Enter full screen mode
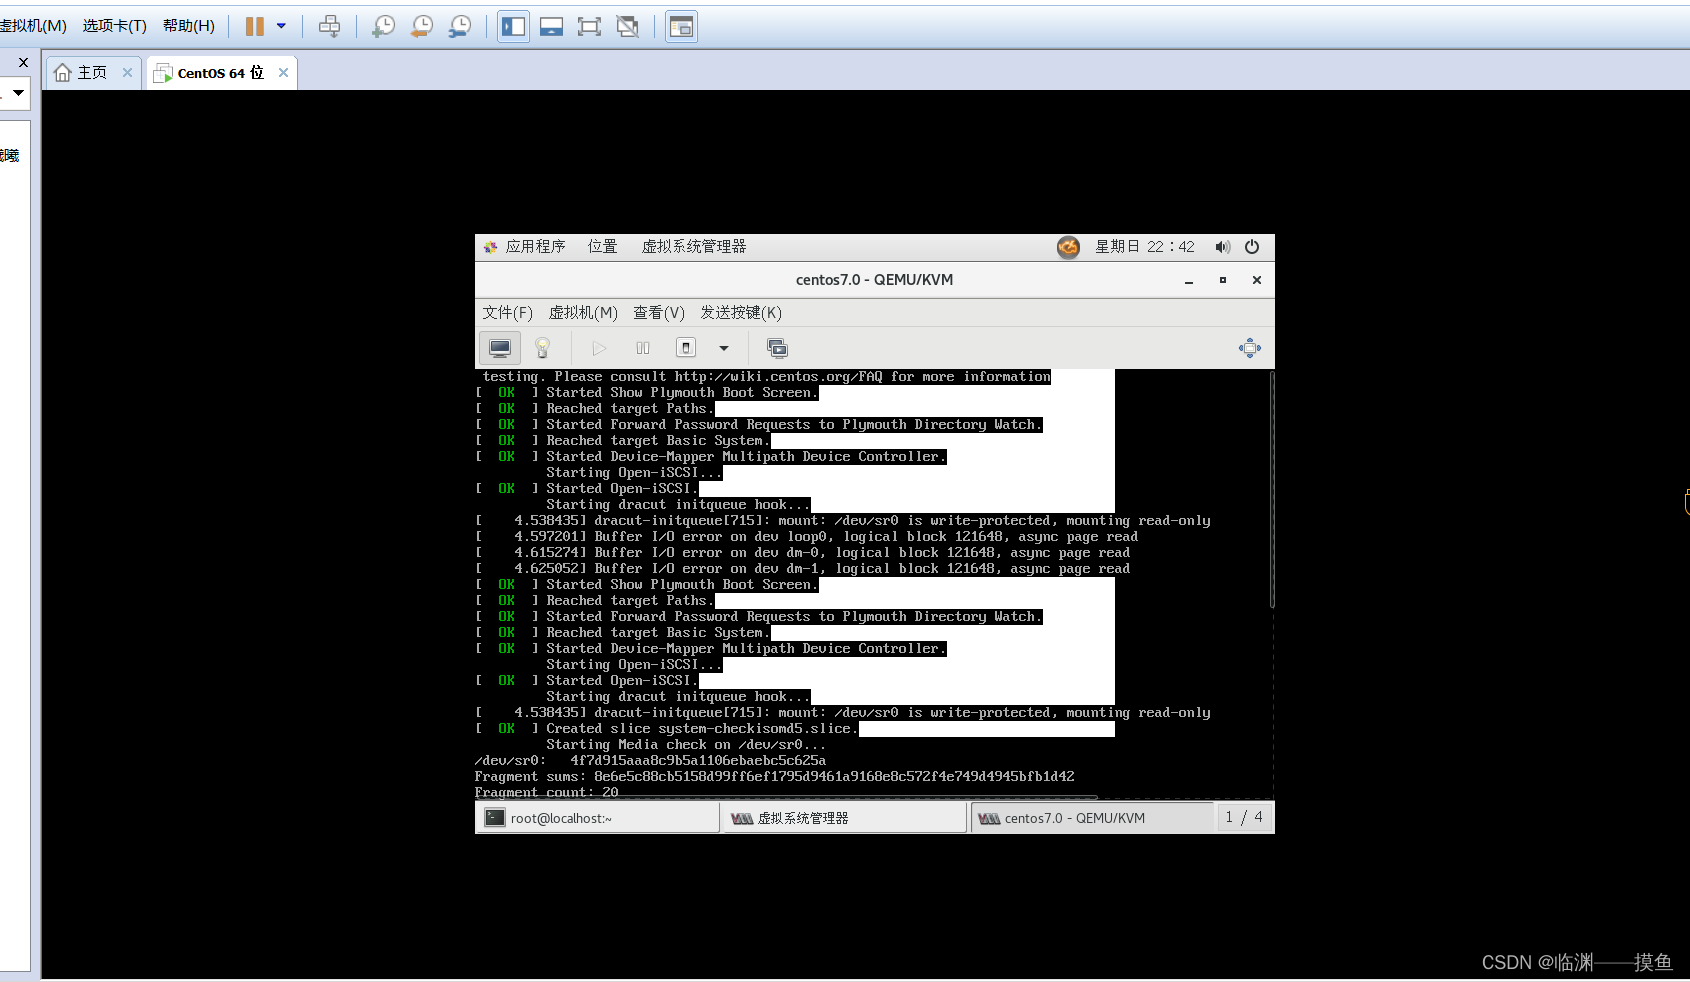1690x982 pixels. pos(589,26)
